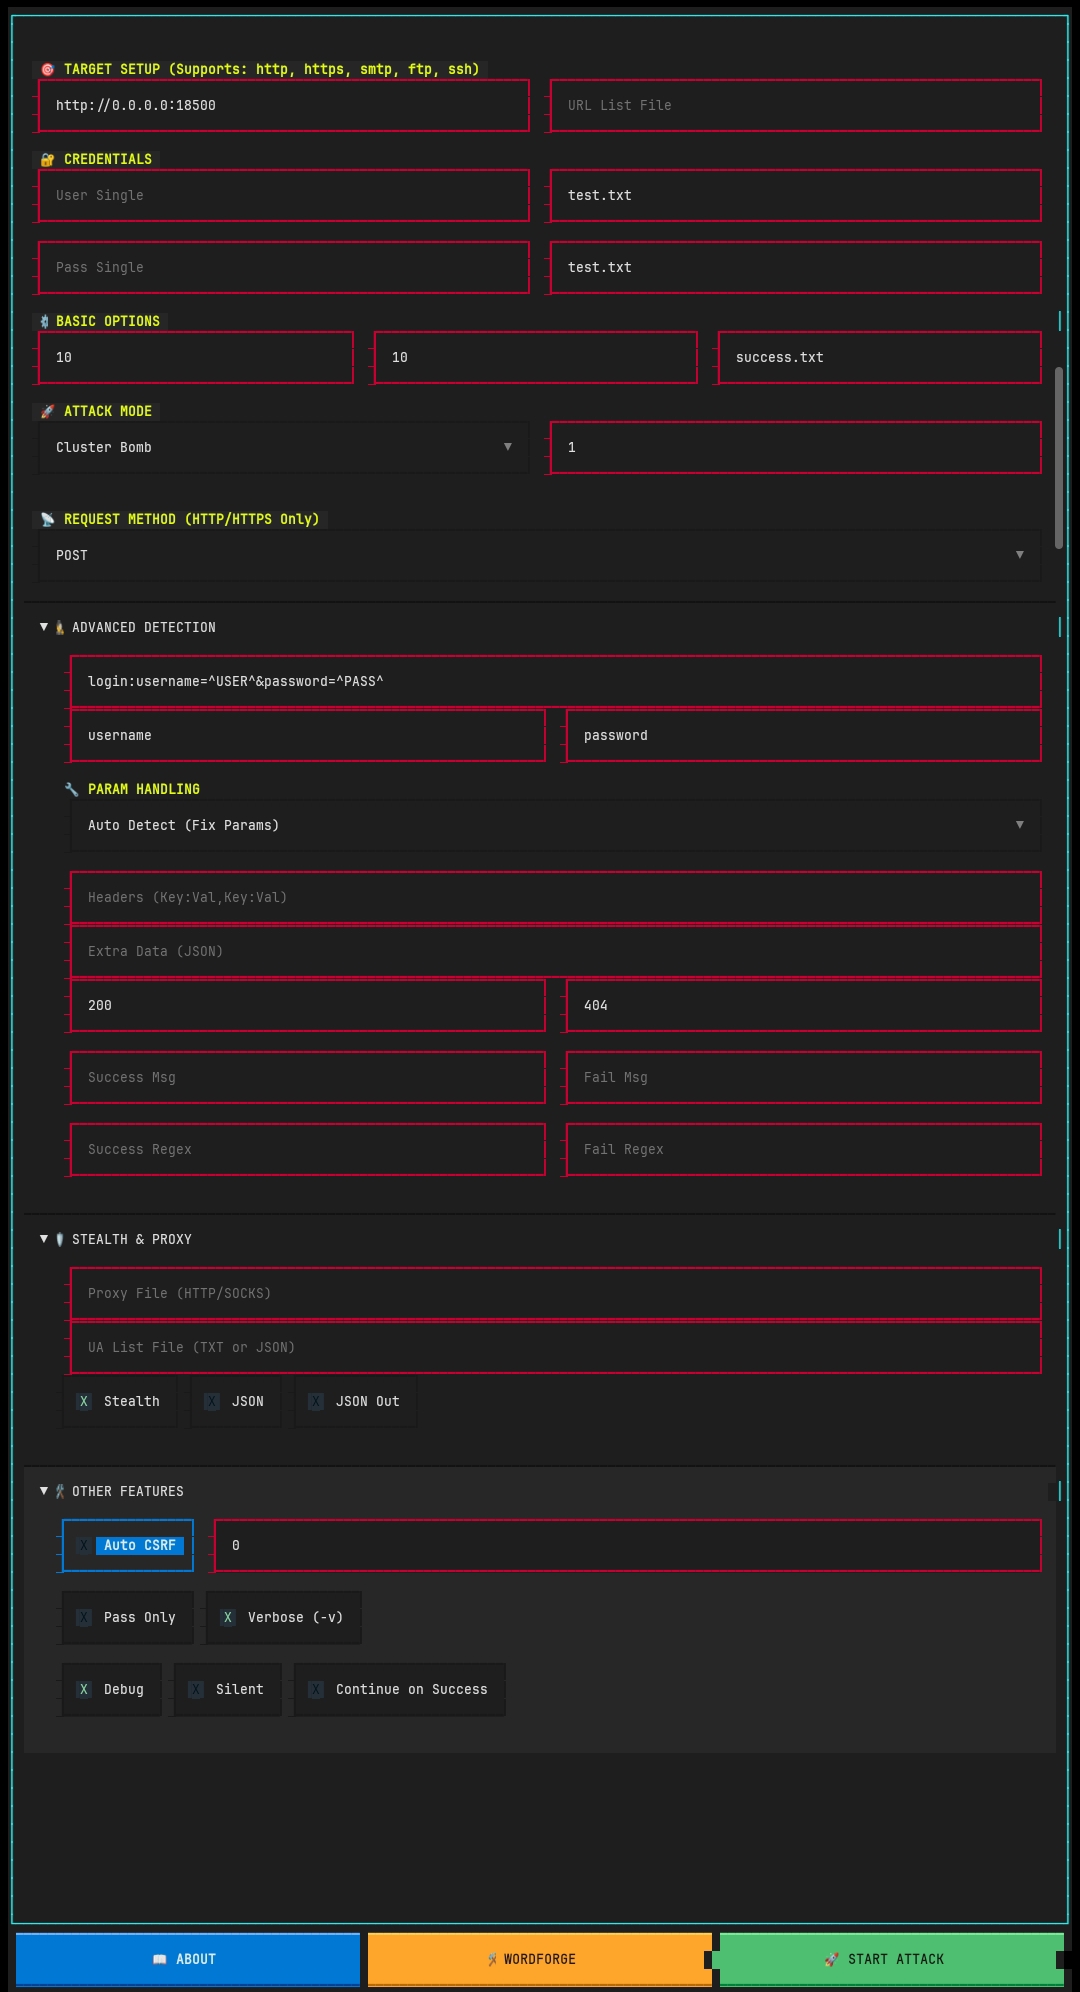Click the Success Regex field
The width and height of the screenshot is (1080, 1992).
308,1149
